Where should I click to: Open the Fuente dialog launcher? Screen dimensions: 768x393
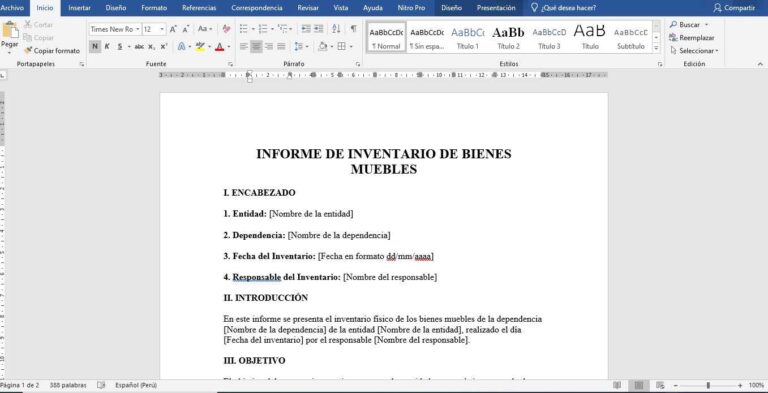click(230, 64)
